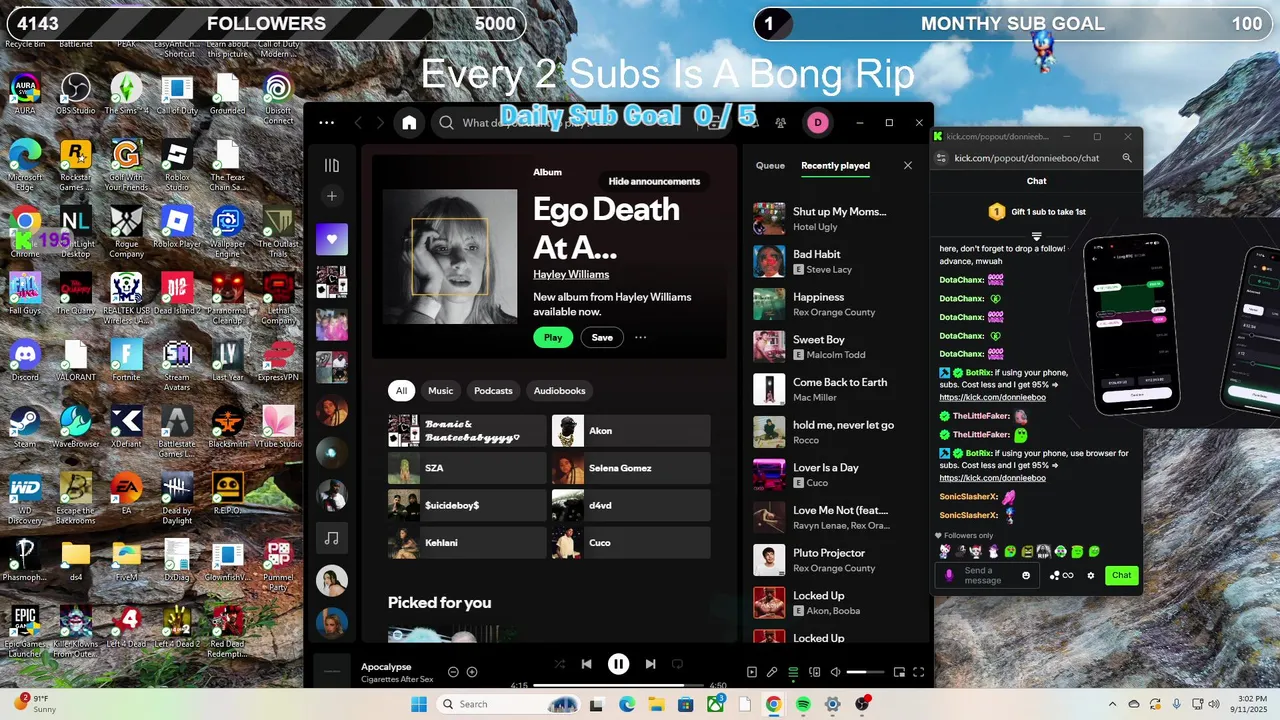Open Your Library sidebar icon in Spotify
Screen dimensions: 1280x720
(332, 165)
